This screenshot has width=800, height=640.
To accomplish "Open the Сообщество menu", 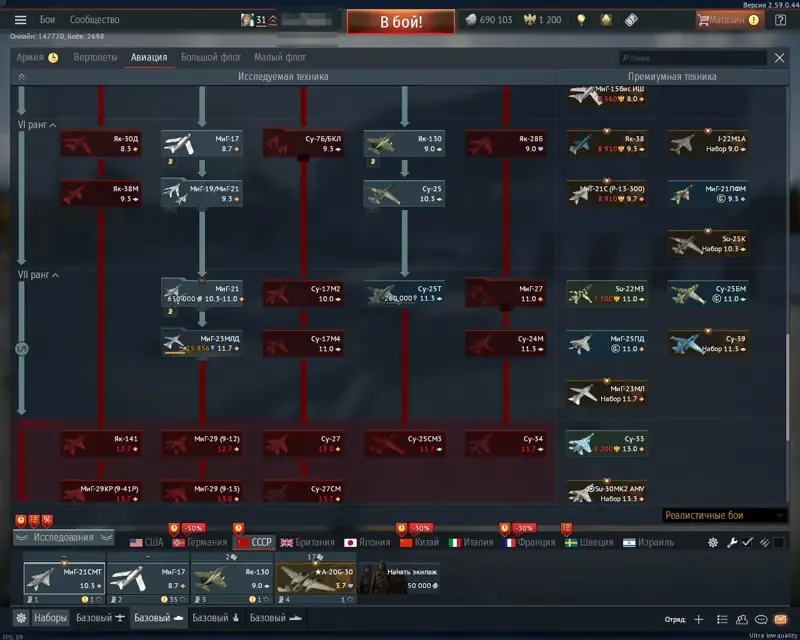I will 94,20.
